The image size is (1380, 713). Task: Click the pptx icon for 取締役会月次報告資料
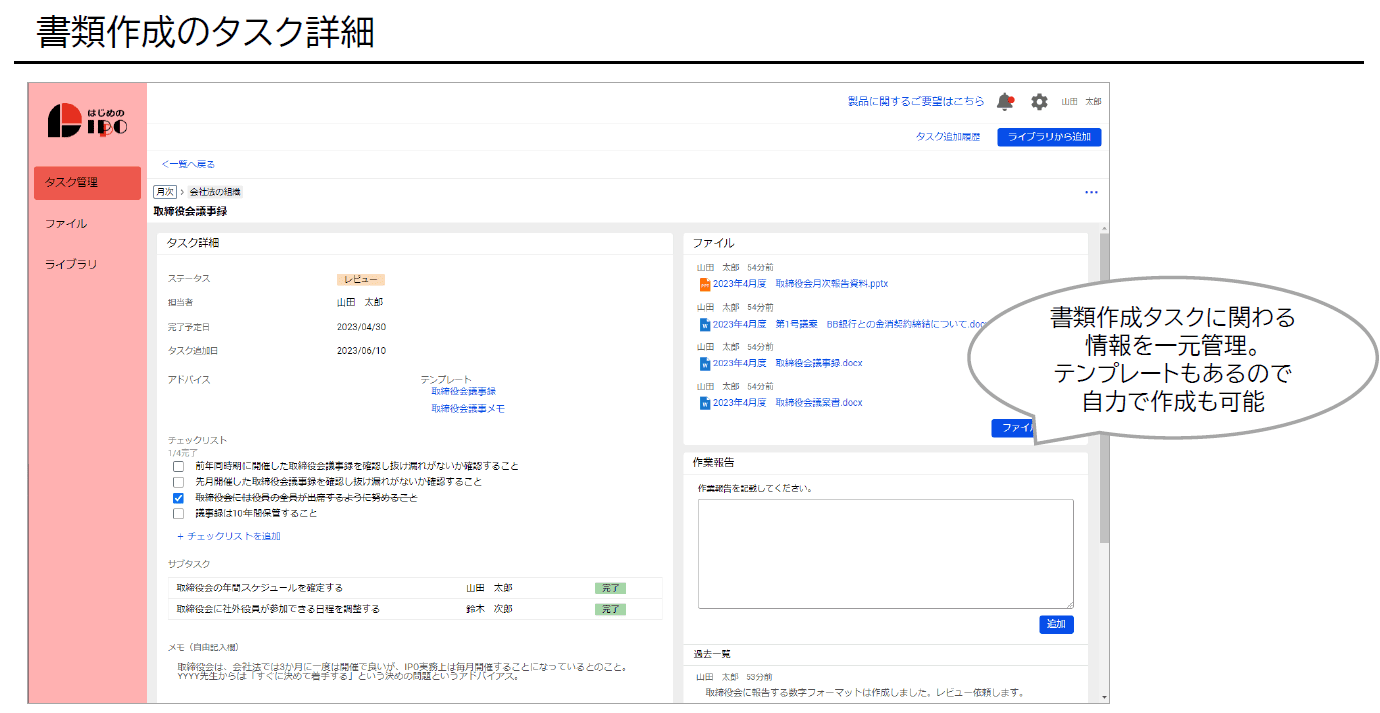coord(704,284)
